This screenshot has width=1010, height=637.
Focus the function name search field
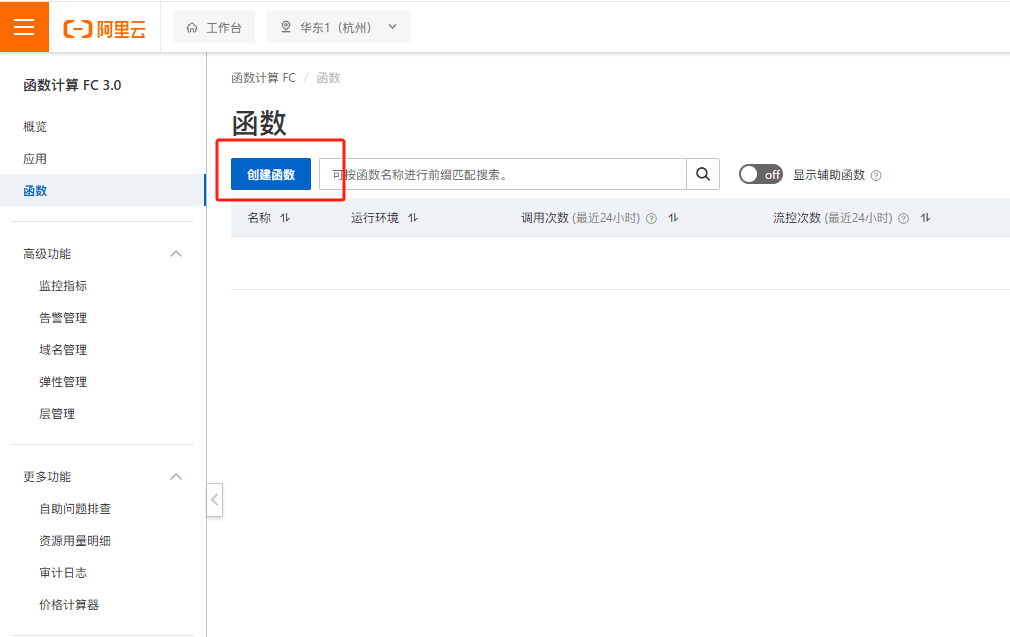click(x=503, y=174)
